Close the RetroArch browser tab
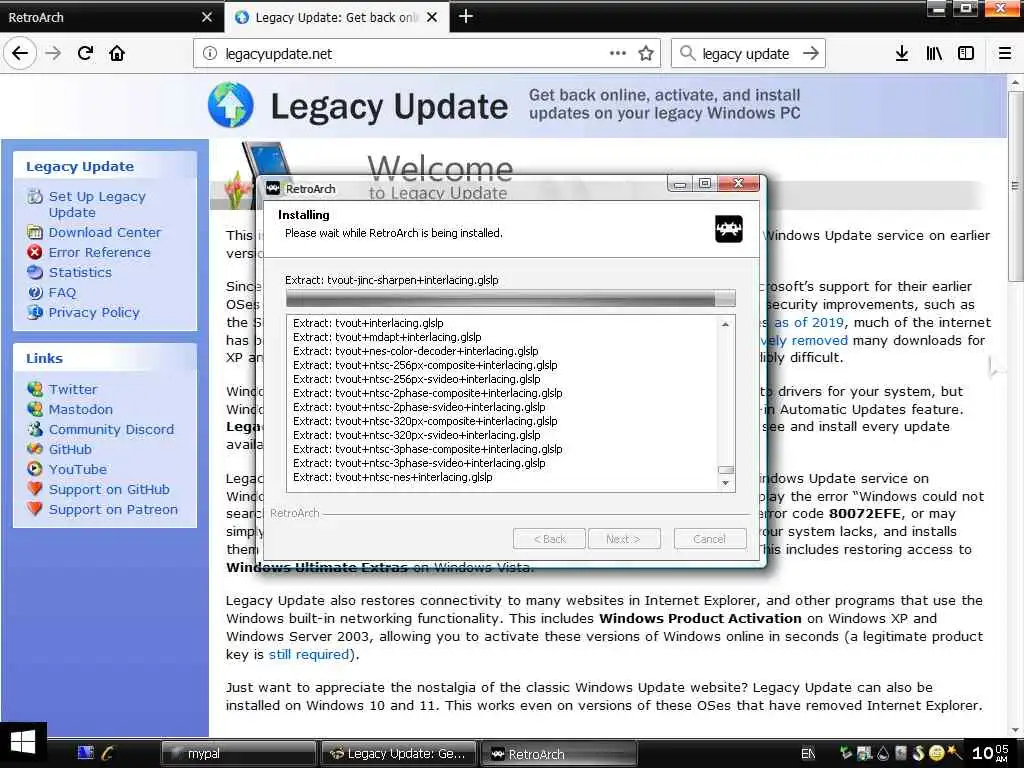The height and width of the screenshot is (768, 1024). 207,17
